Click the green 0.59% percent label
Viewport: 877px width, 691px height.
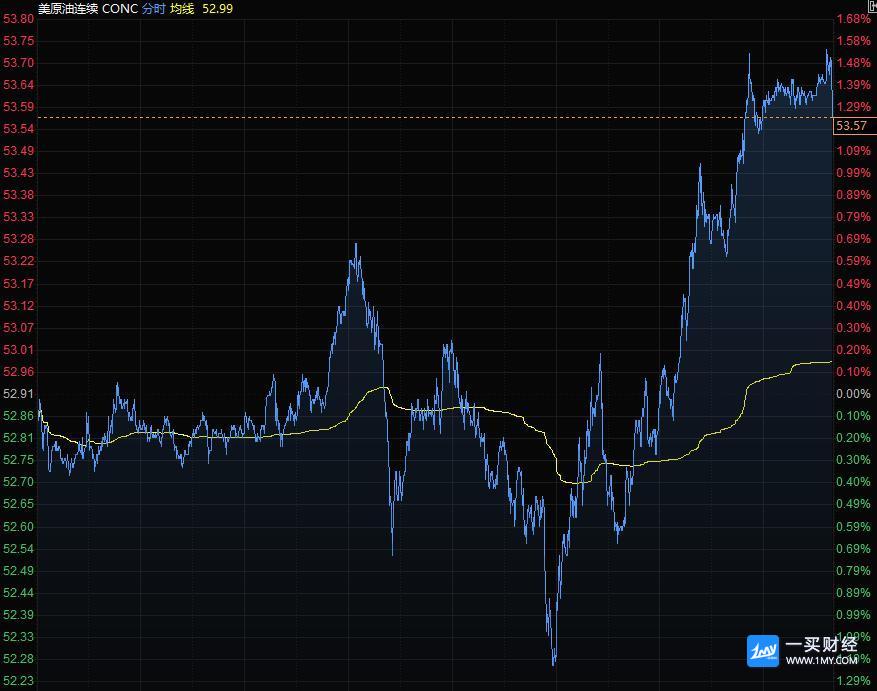click(x=854, y=527)
